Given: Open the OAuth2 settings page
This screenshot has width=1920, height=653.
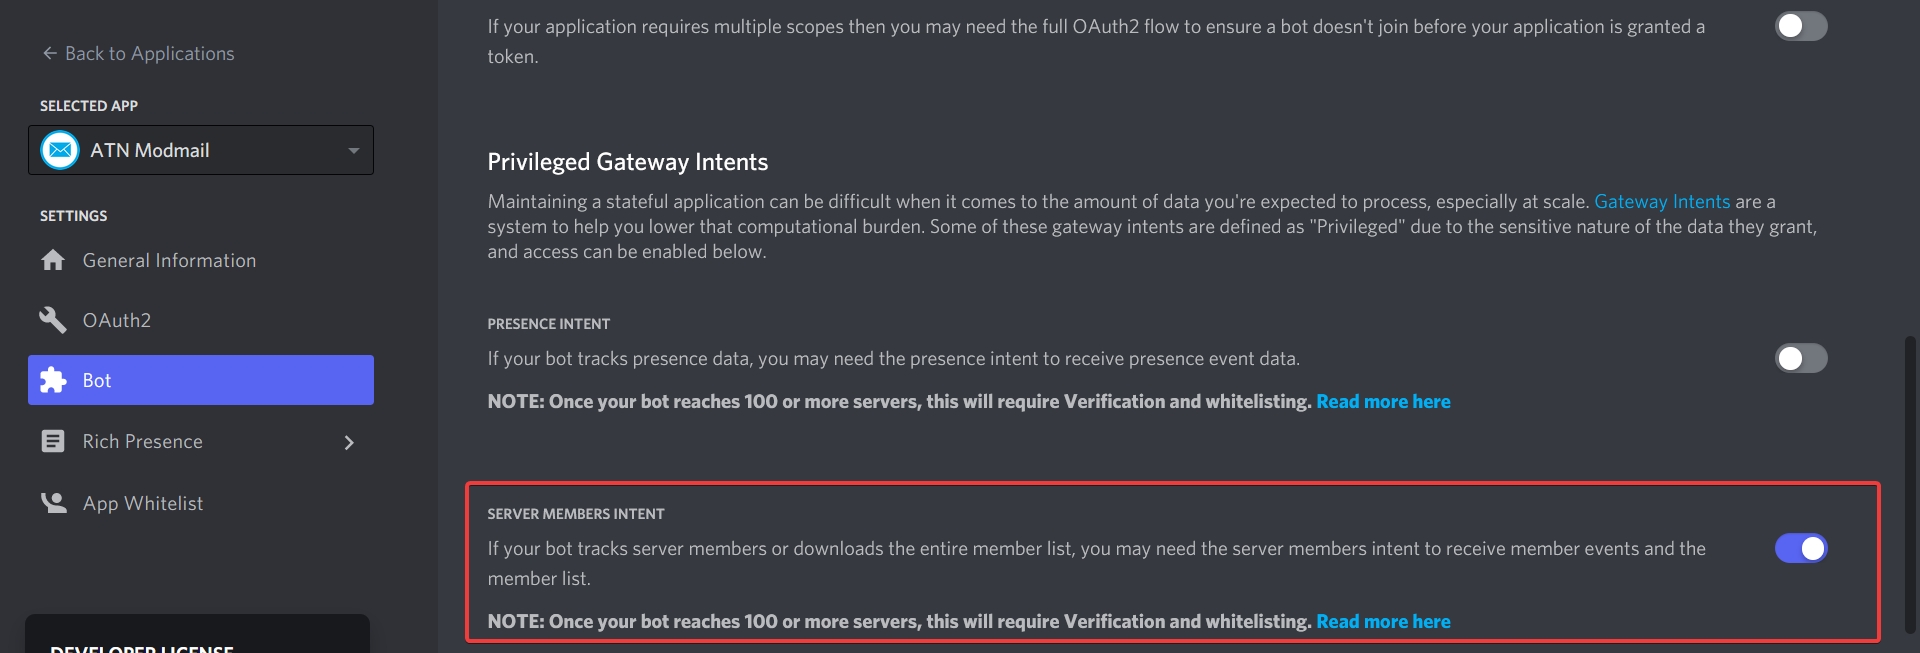Looking at the screenshot, I should (x=117, y=320).
